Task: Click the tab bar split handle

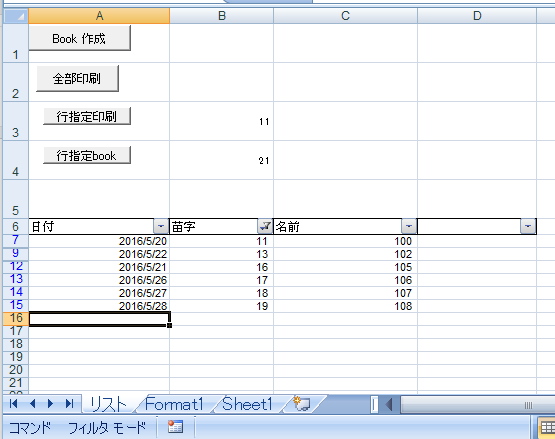Action: coord(374,404)
